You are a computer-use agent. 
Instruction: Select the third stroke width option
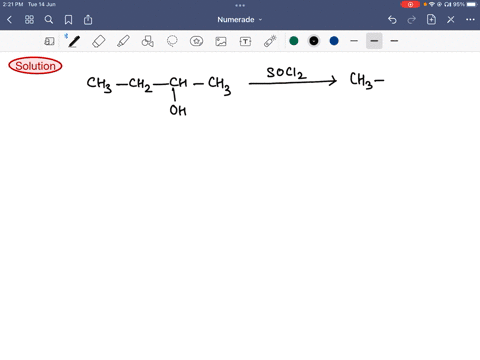pyautogui.click(x=394, y=41)
